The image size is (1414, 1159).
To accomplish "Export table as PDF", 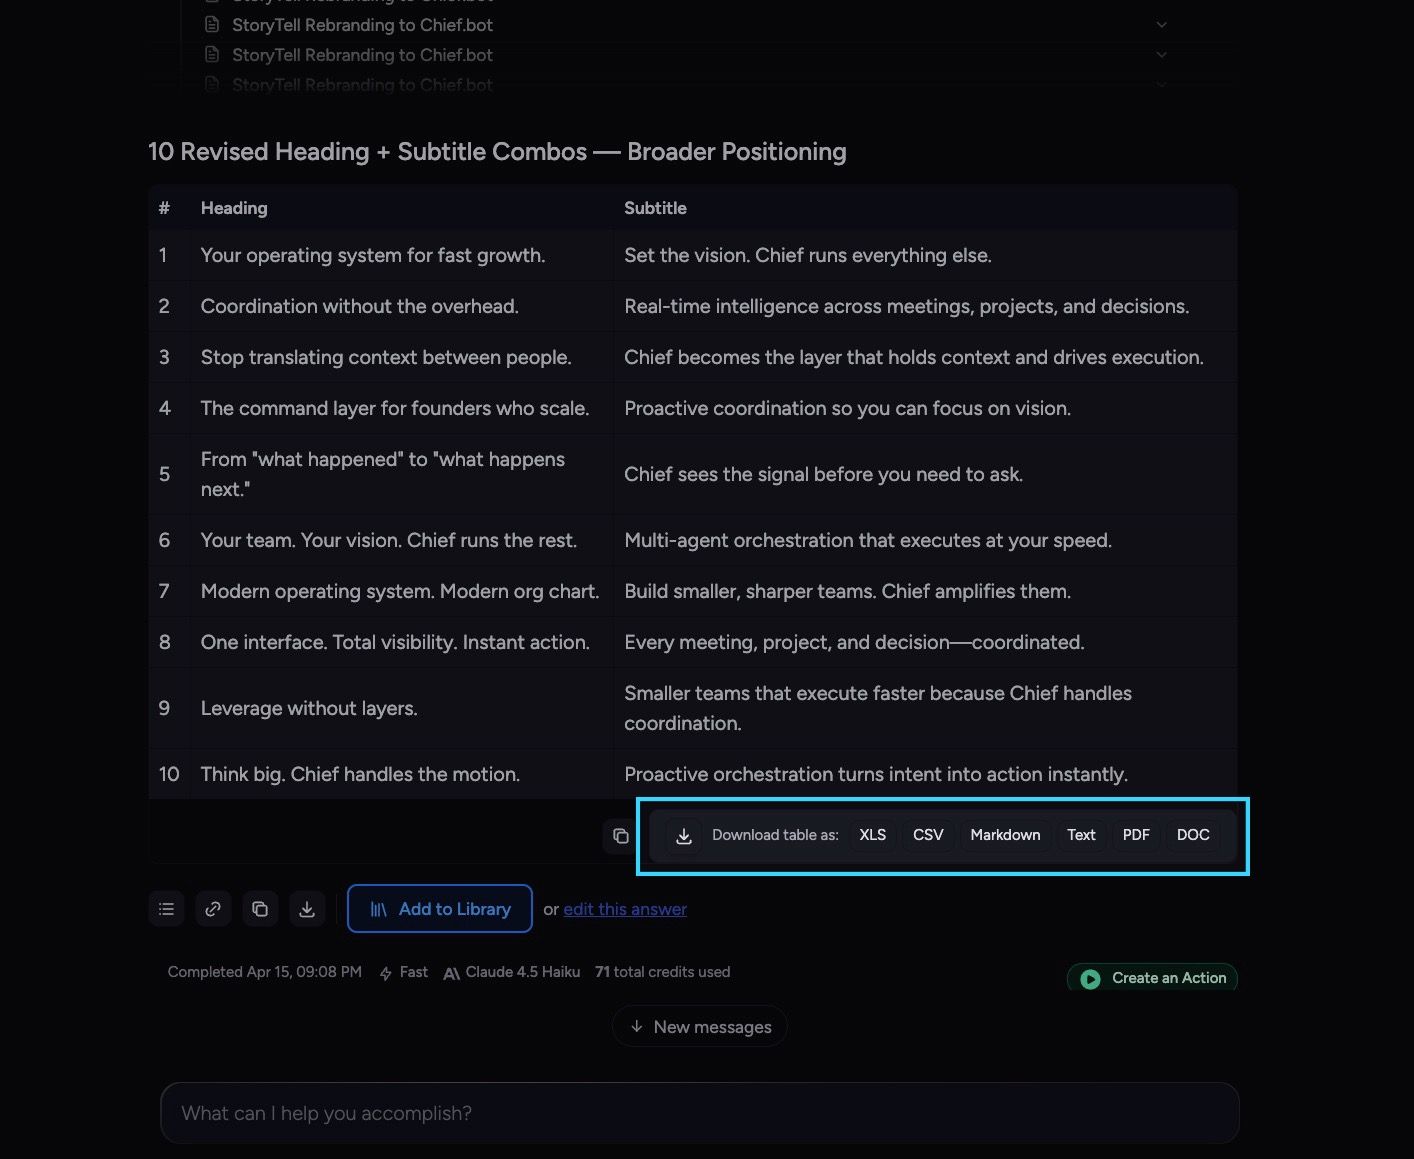I will pyautogui.click(x=1136, y=835).
